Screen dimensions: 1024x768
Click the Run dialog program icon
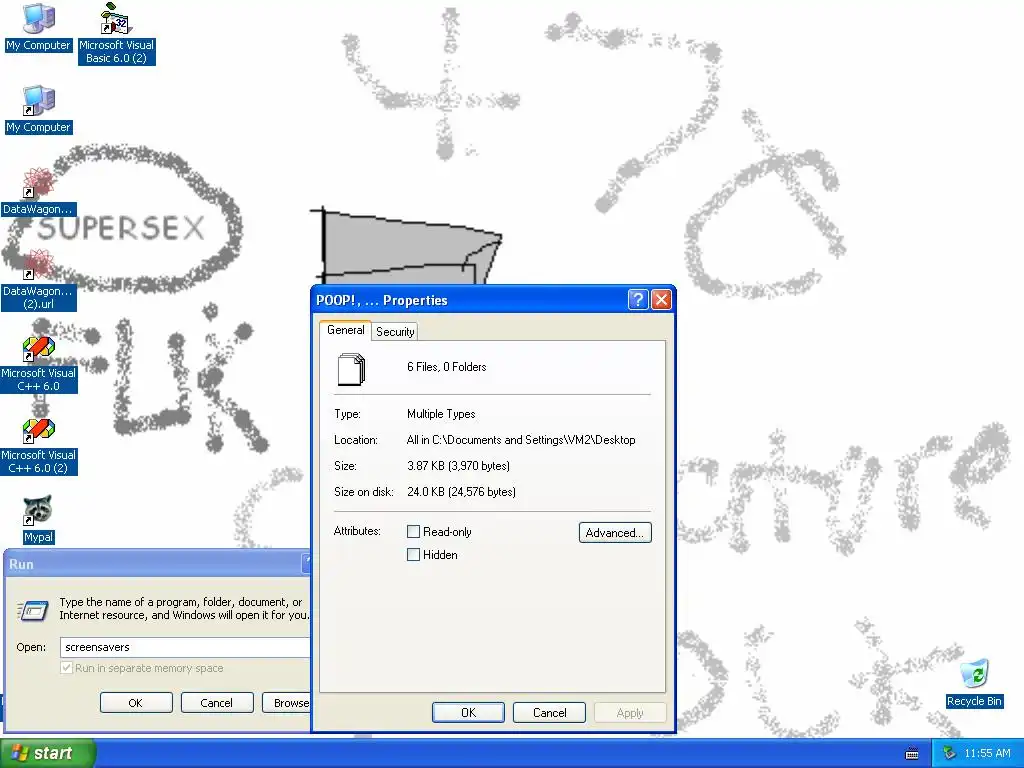tap(33, 610)
